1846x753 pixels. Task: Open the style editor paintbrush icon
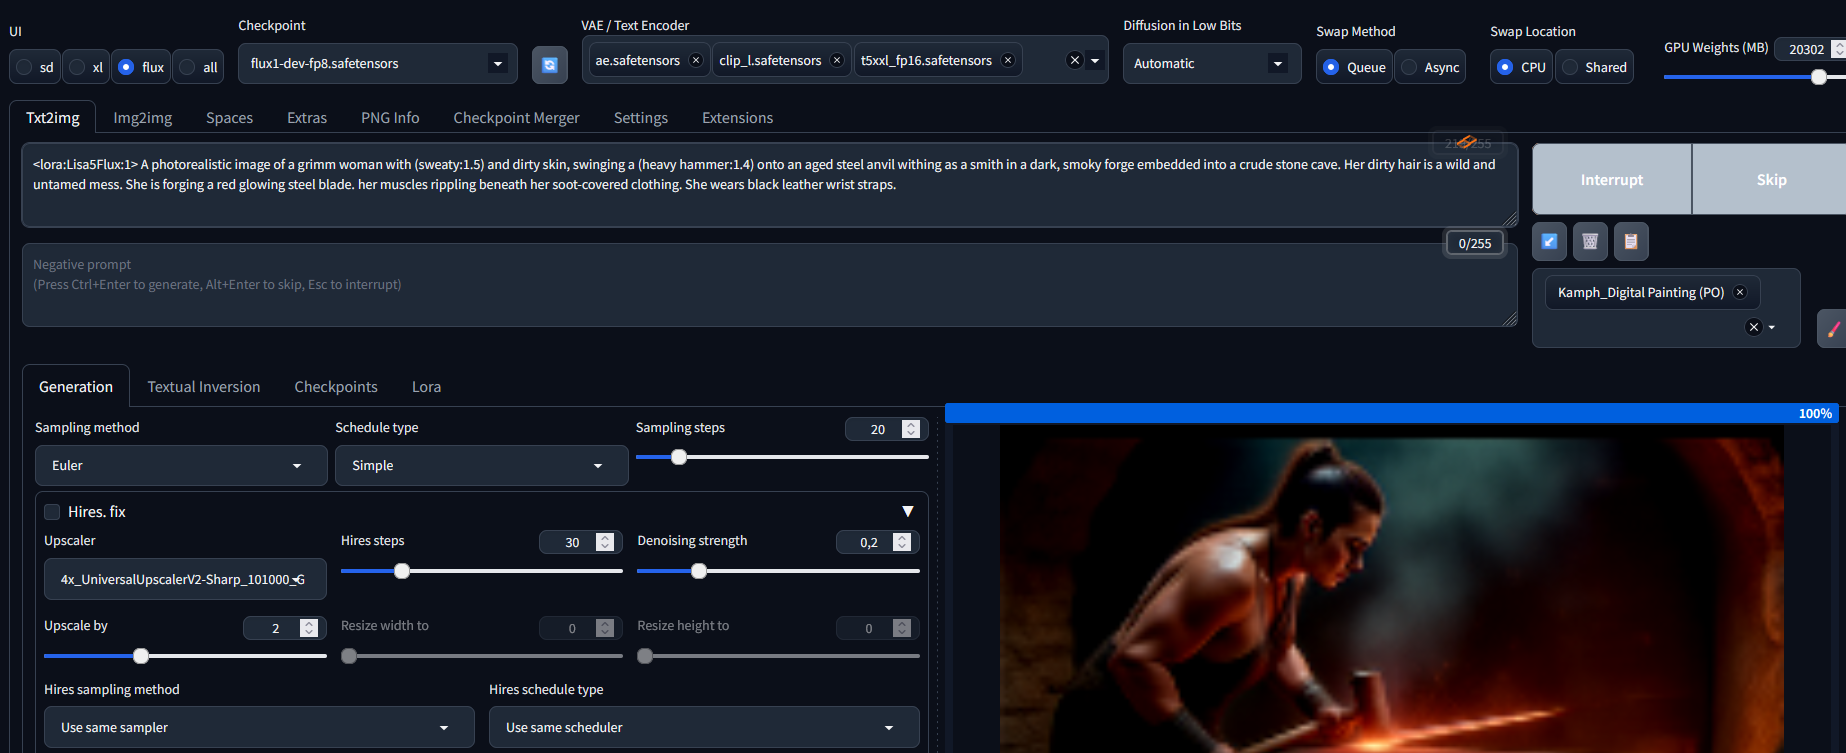click(x=1832, y=328)
